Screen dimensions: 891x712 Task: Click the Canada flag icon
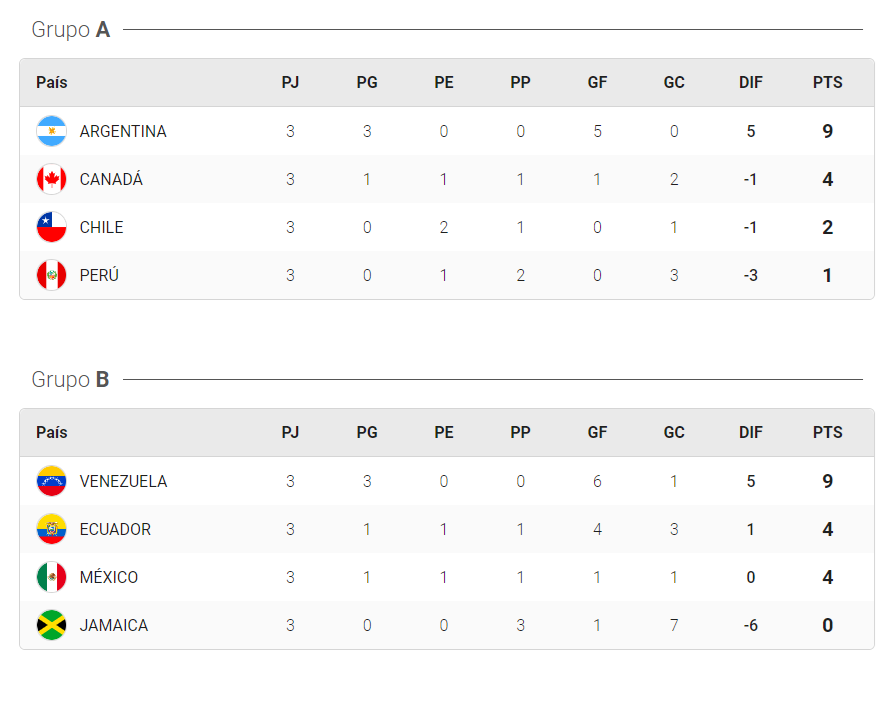51,179
